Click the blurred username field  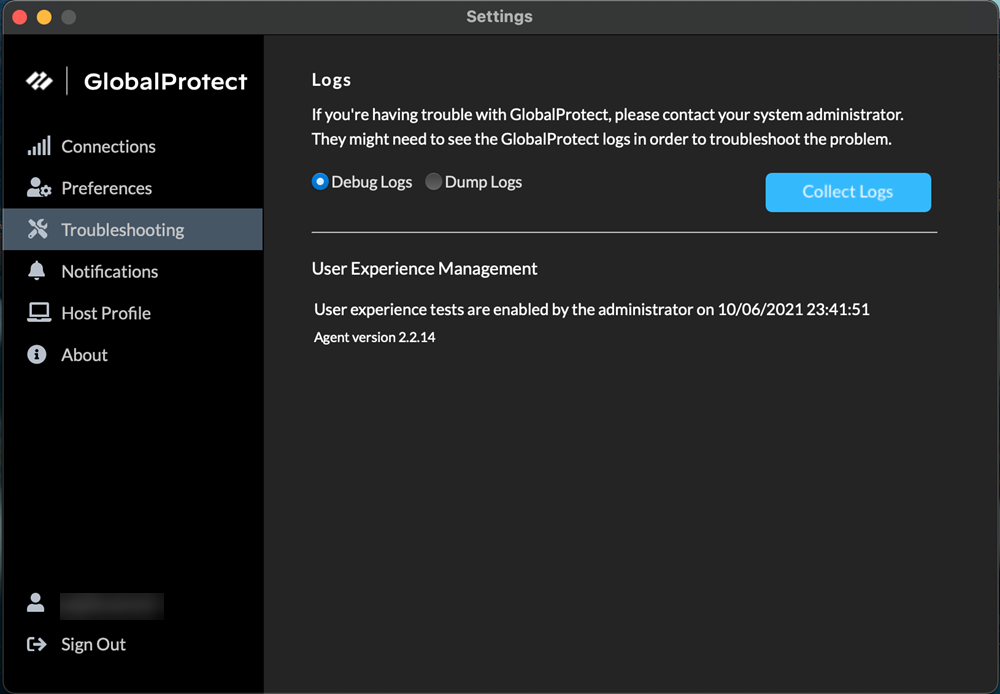pyautogui.click(x=111, y=606)
